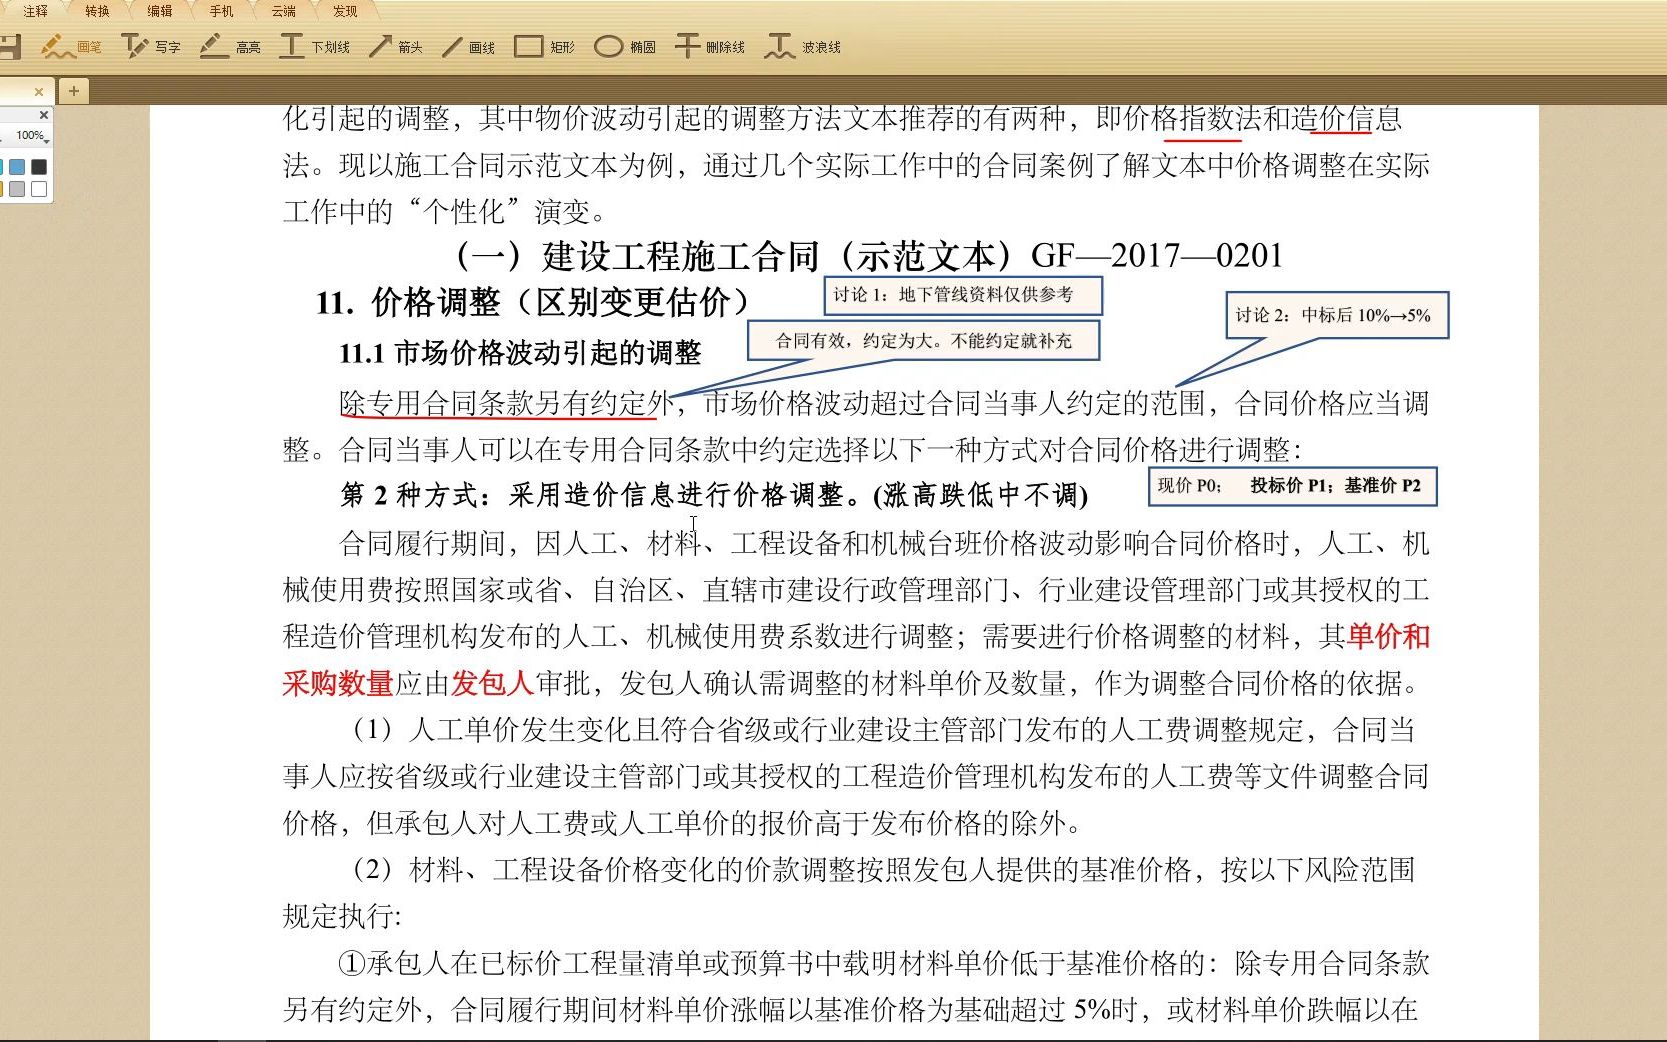The image size is (1667, 1042).
Task: Click subheading '11.1 市场价格波动引起的调整'
Action: pyautogui.click(x=520, y=353)
